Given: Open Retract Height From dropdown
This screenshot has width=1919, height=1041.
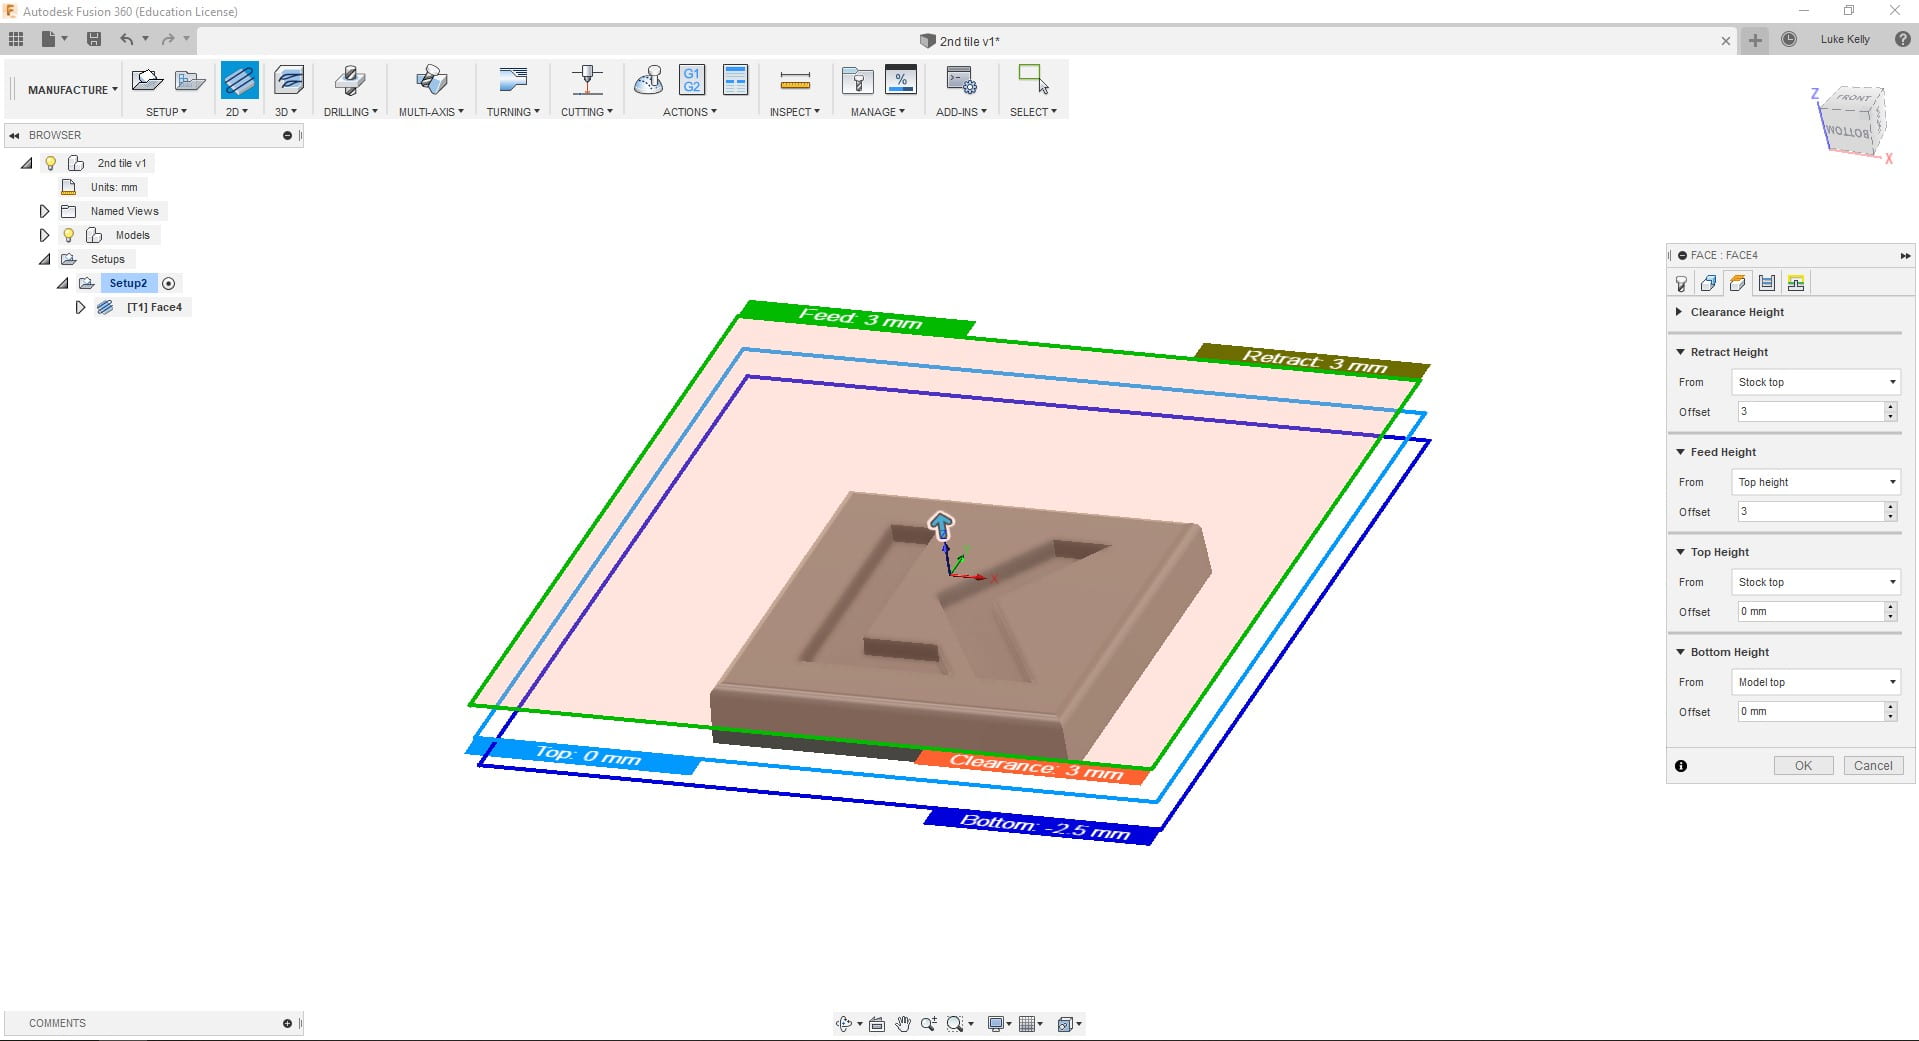Looking at the screenshot, I should pyautogui.click(x=1815, y=382).
